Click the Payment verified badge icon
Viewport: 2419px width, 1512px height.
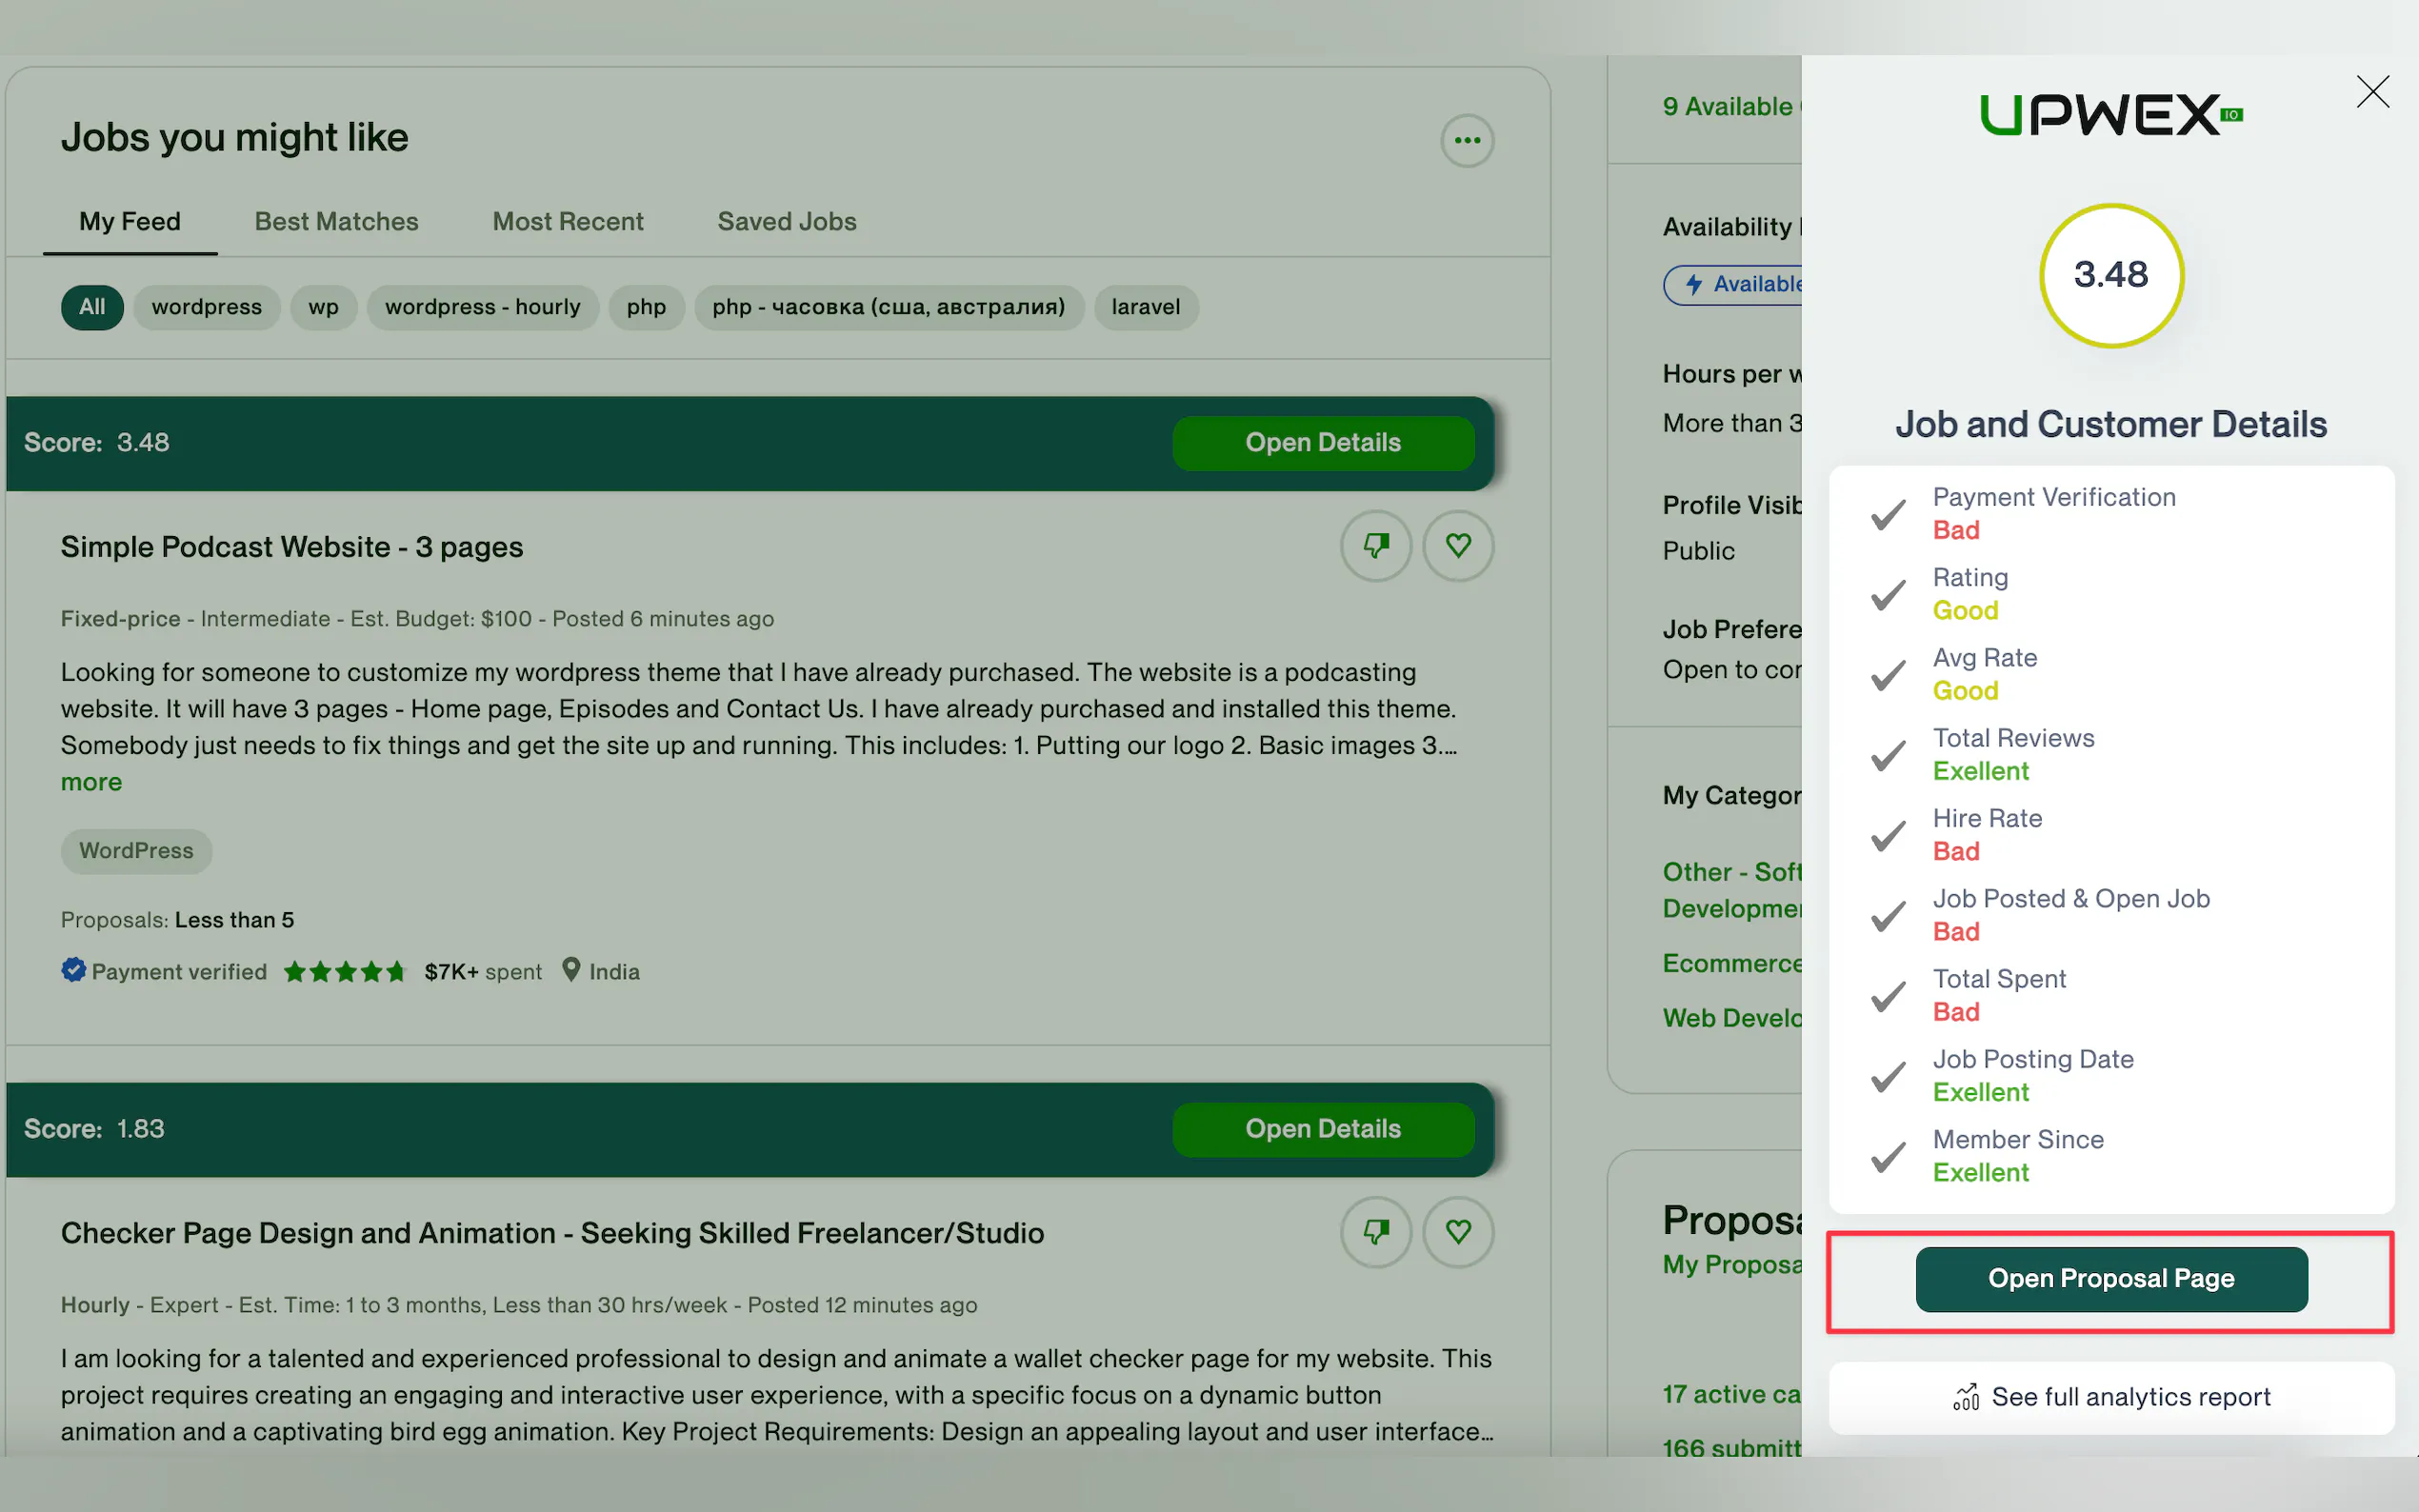pyautogui.click(x=73, y=970)
